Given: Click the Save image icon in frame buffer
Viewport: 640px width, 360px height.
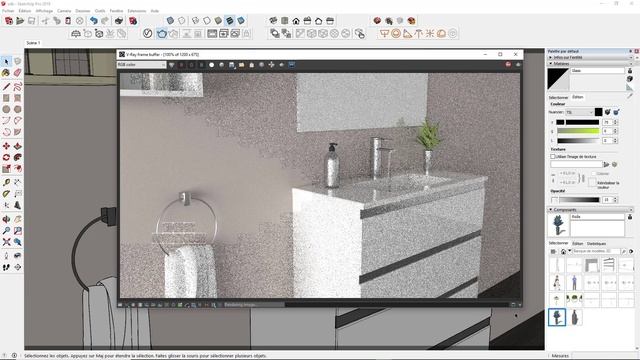Looking at the screenshot, I should (x=231, y=65).
